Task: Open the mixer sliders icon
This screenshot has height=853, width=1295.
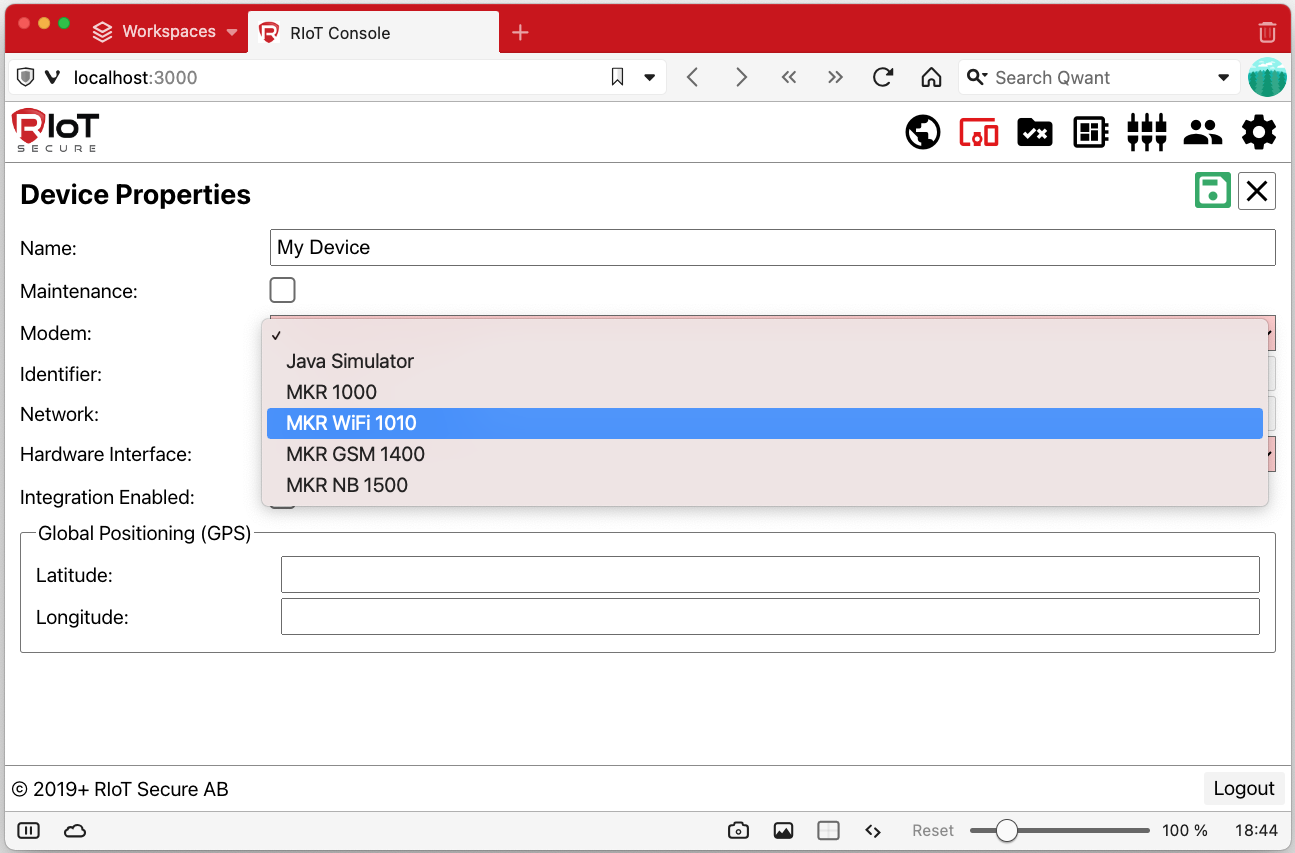Action: [1146, 132]
